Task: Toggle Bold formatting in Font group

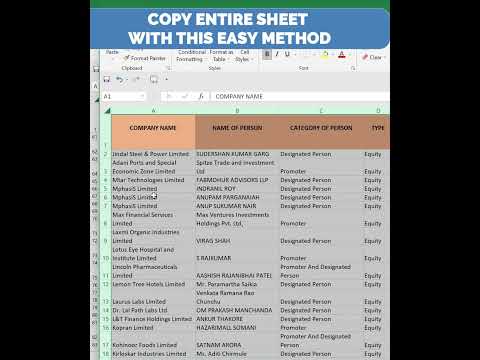Action: (x=267, y=54)
